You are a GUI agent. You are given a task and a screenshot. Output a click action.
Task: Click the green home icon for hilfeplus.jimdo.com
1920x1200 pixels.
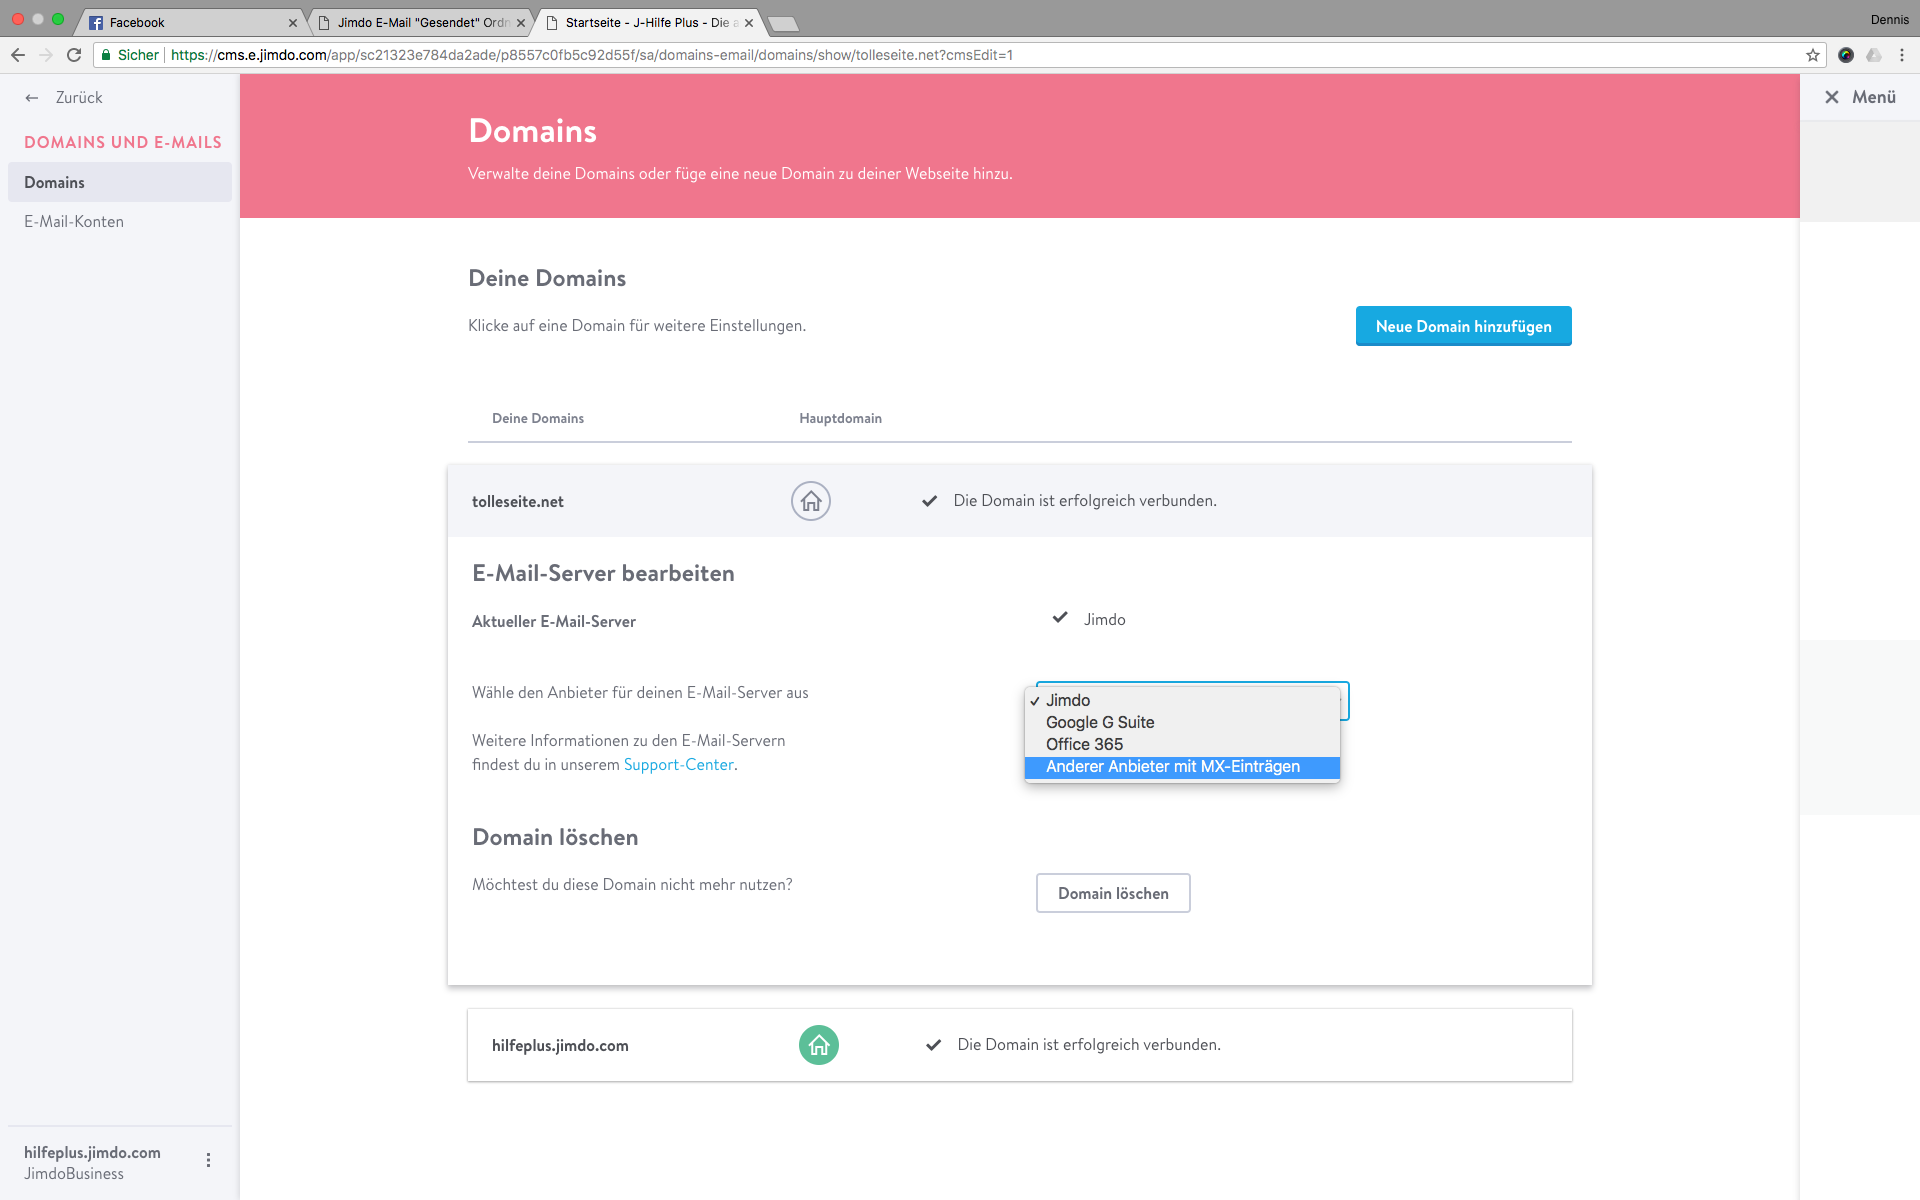click(819, 1045)
